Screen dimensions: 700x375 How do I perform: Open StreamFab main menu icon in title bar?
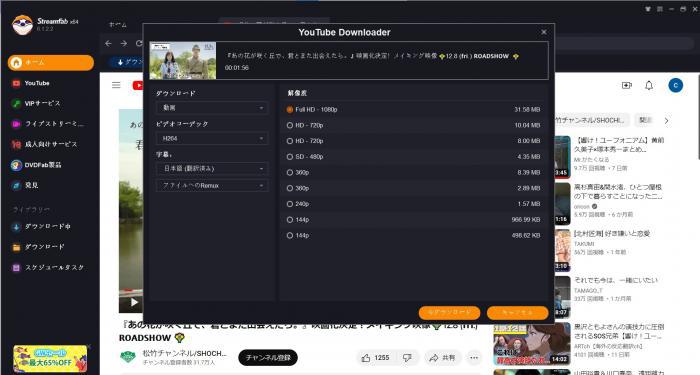[660, 9]
